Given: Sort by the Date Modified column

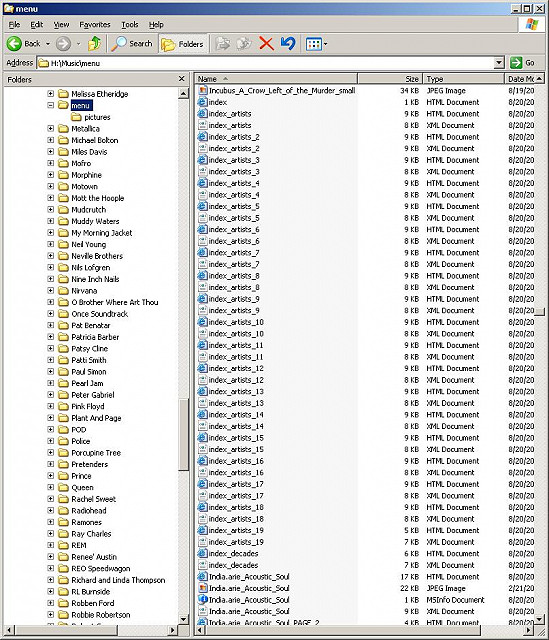Looking at the screenshot, I should pyautogui.click(x=520, y=79).
